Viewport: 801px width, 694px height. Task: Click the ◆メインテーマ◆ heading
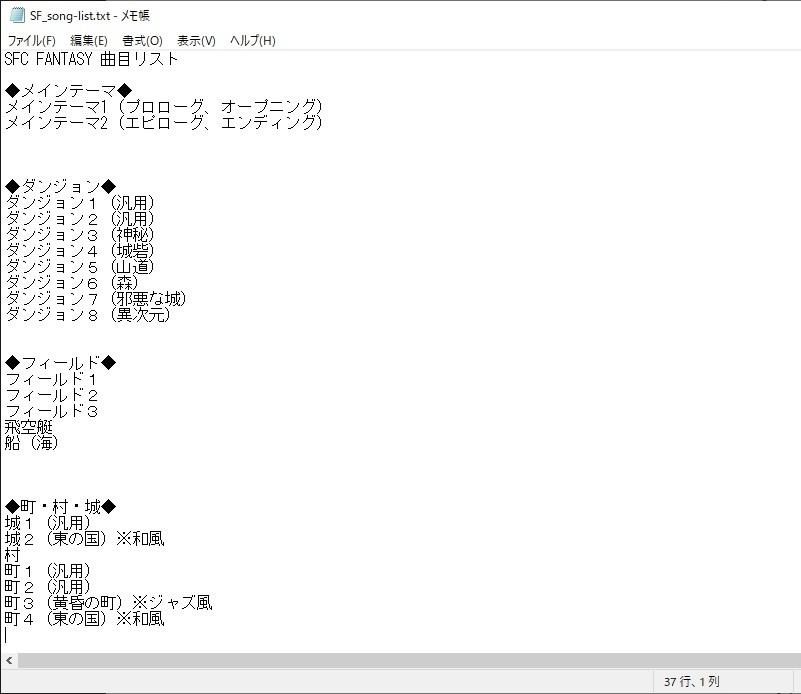[x=68, y=91]
